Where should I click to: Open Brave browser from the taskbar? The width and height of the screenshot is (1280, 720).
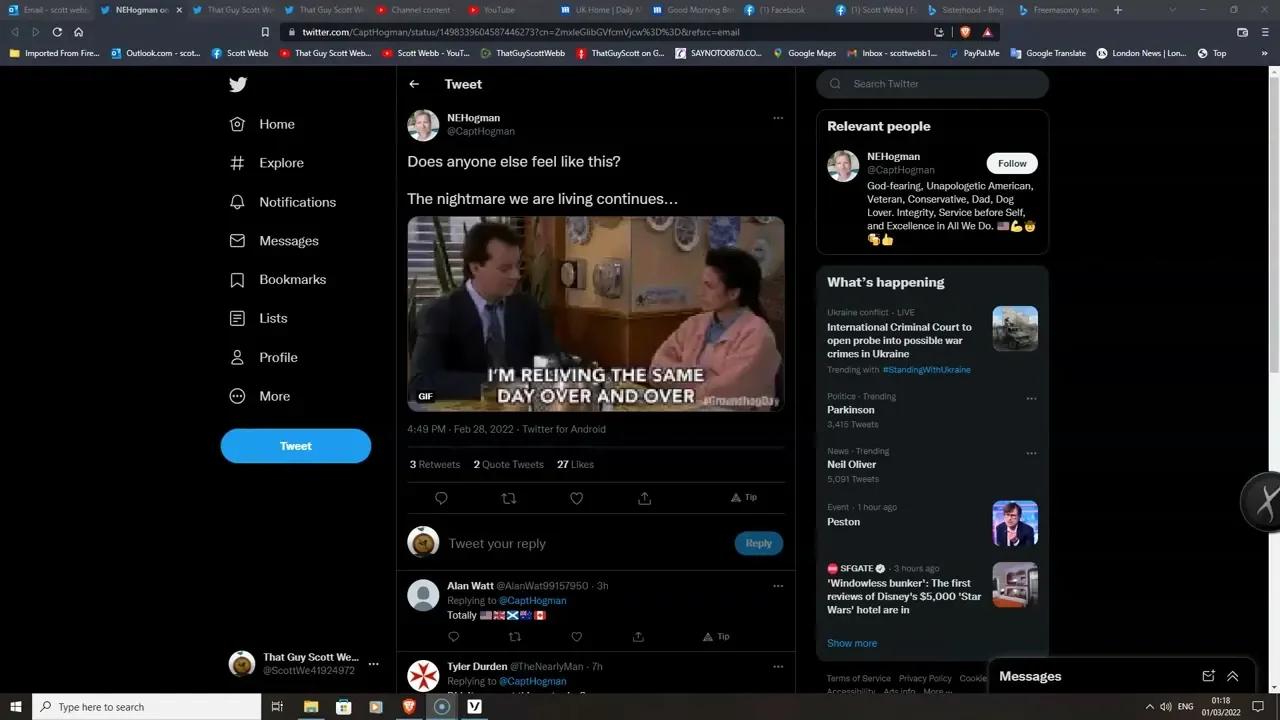408,707
